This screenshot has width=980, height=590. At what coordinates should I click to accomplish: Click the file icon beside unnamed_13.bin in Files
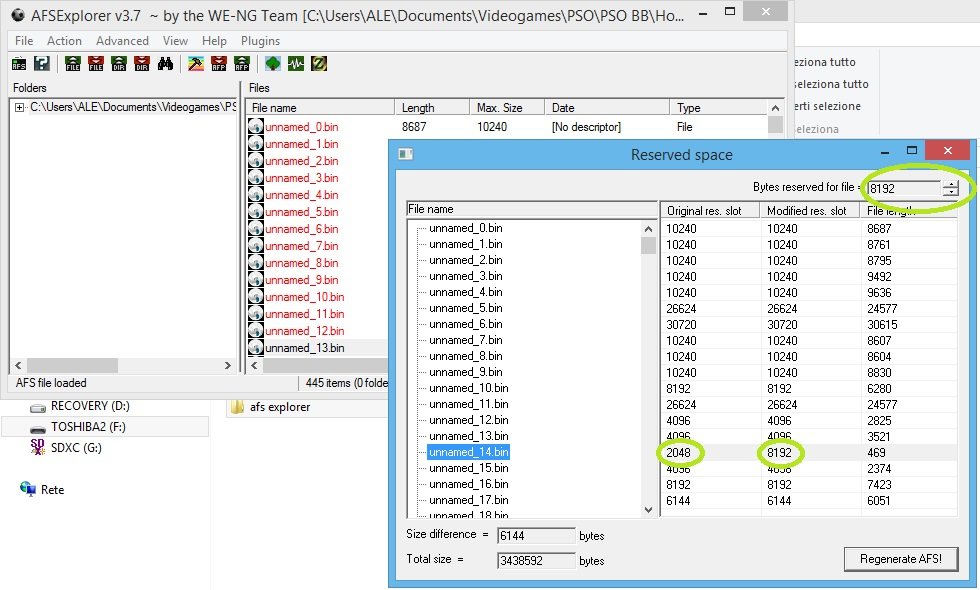[256, 348]
